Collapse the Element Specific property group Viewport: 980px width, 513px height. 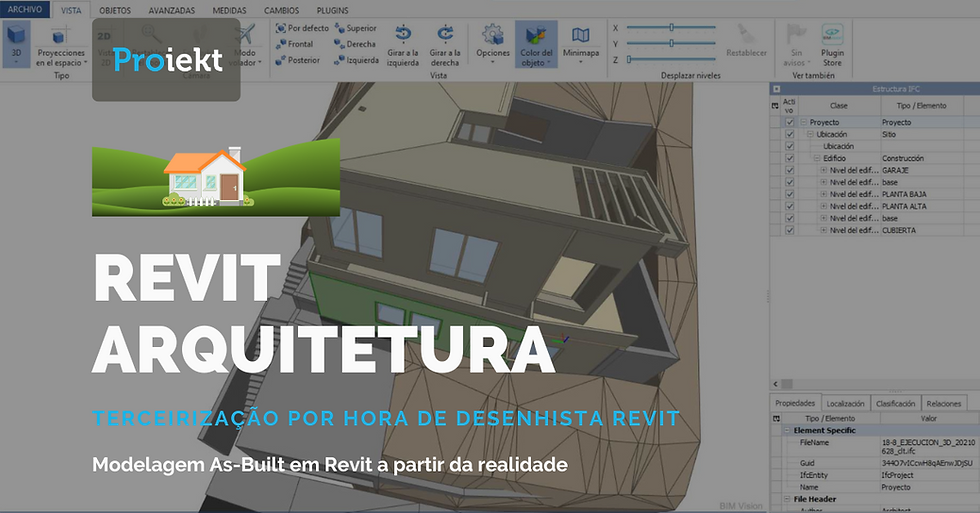788,431
